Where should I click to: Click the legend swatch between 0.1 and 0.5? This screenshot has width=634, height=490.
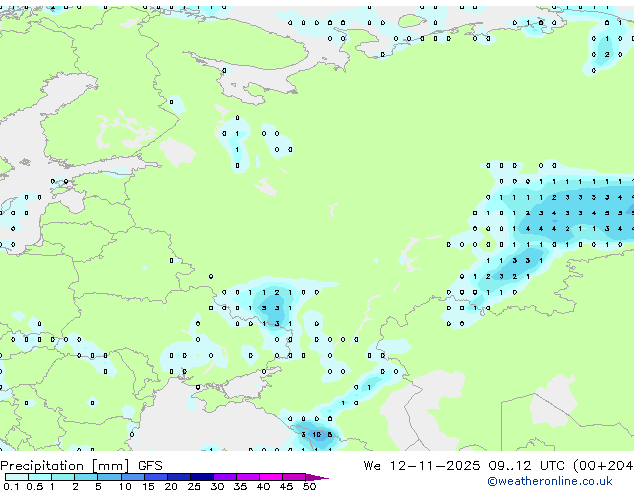point(17,477)
